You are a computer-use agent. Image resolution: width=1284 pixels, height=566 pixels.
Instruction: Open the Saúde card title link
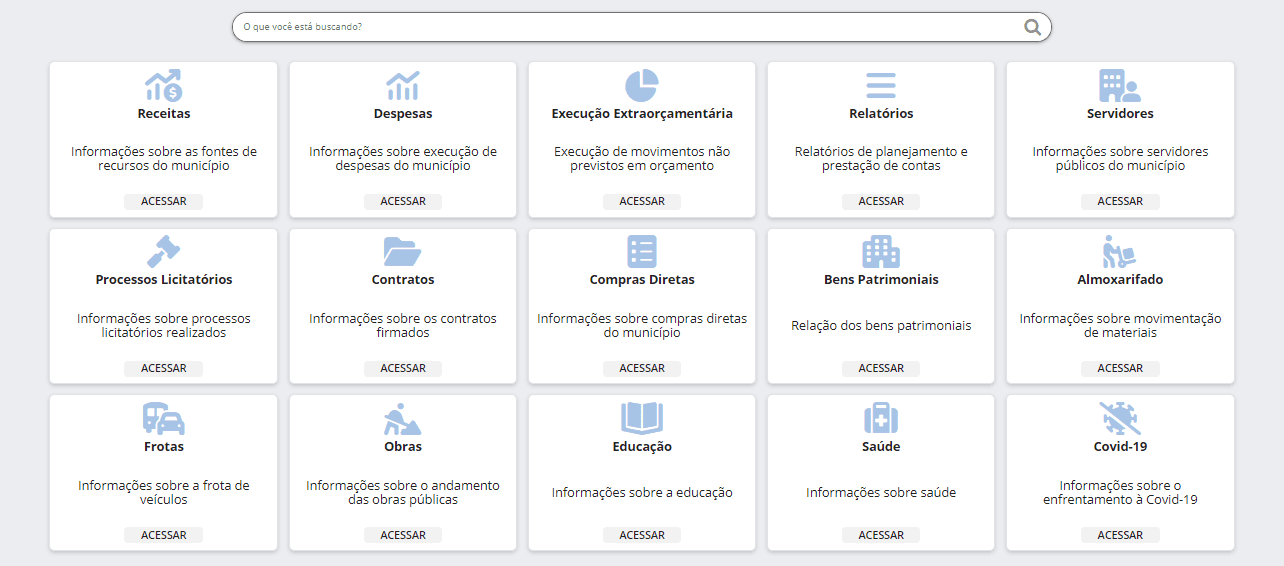point(880,447)
